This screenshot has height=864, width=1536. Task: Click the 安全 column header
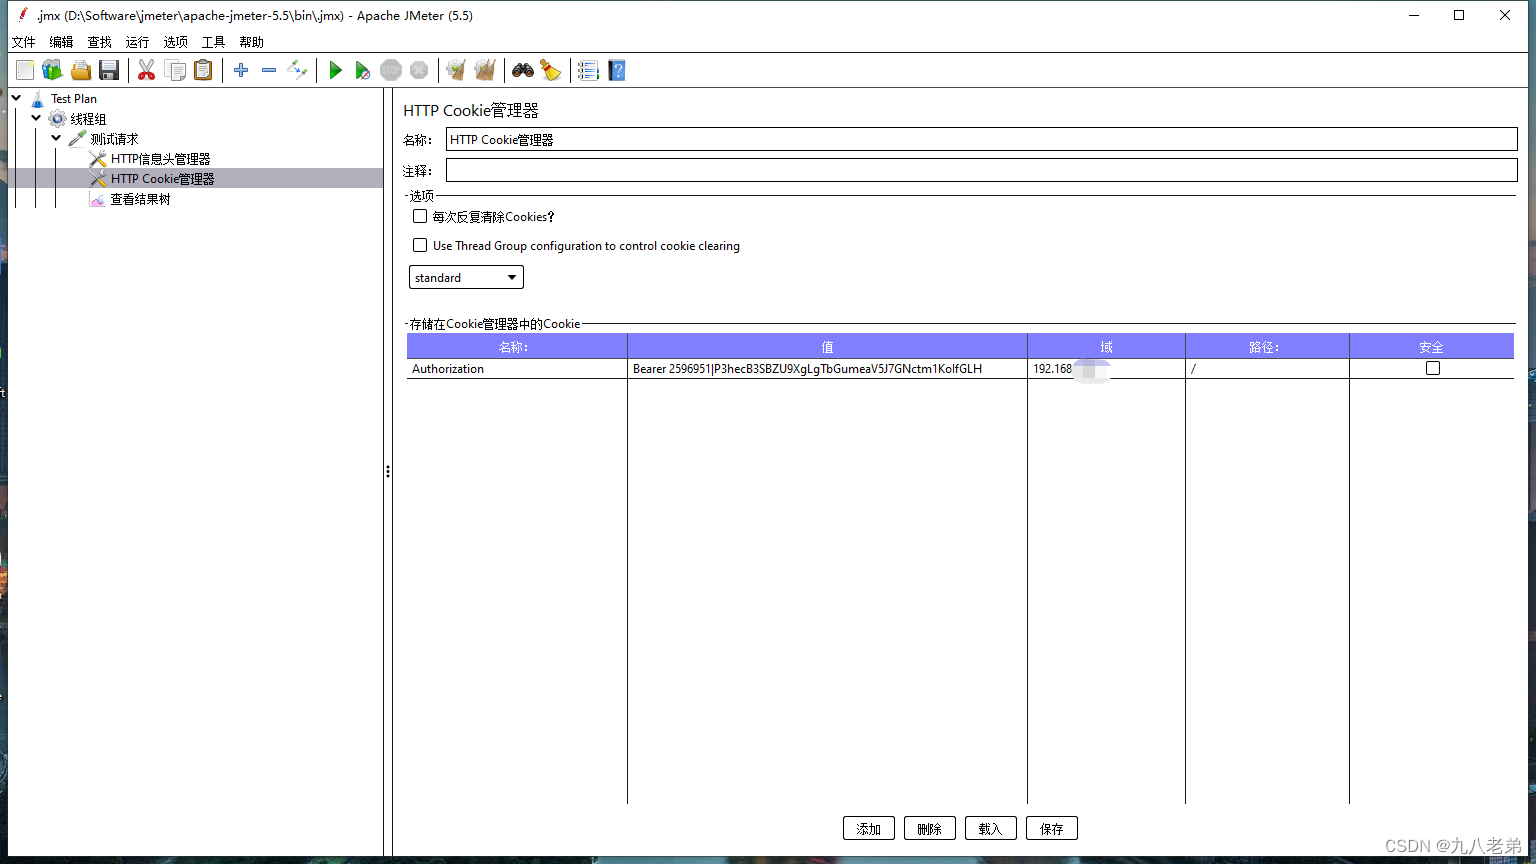click(x=1432, y=346)
